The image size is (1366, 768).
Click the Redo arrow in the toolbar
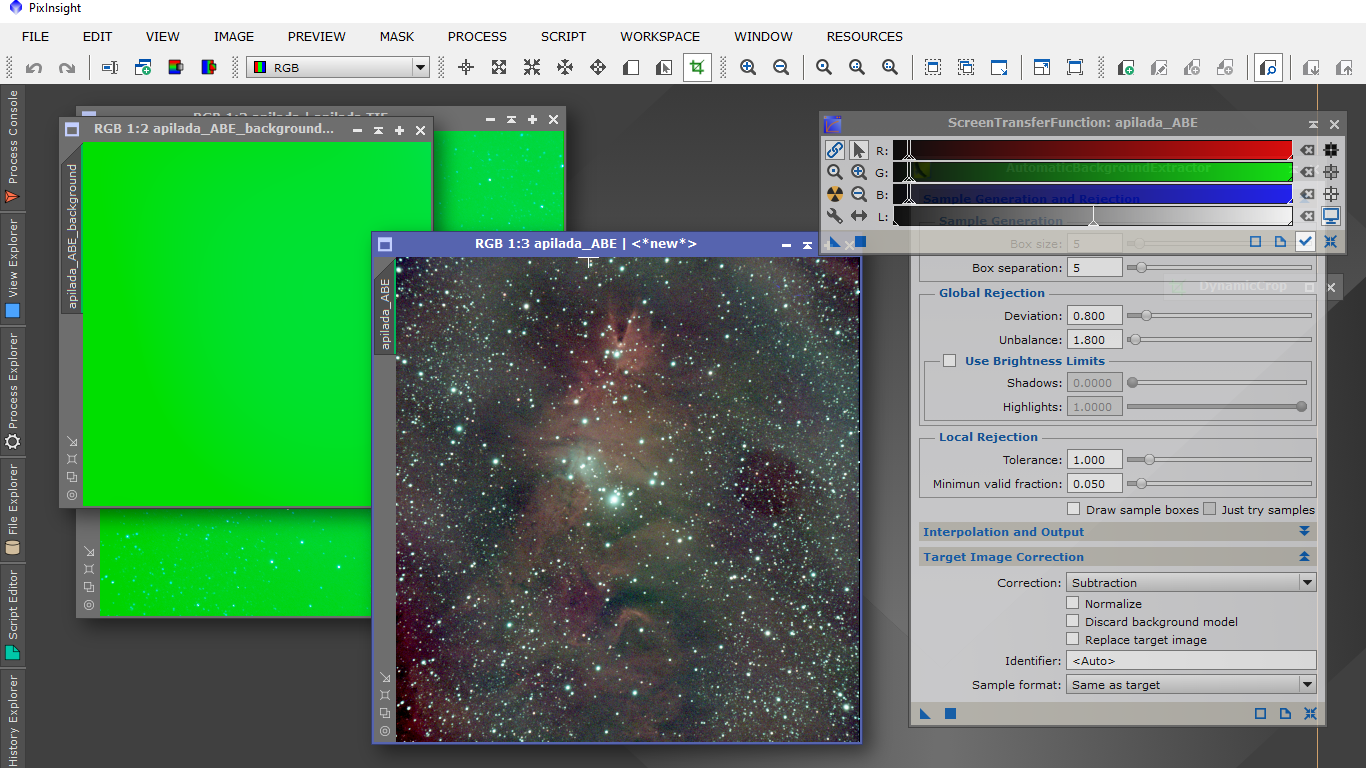[67, 68]
